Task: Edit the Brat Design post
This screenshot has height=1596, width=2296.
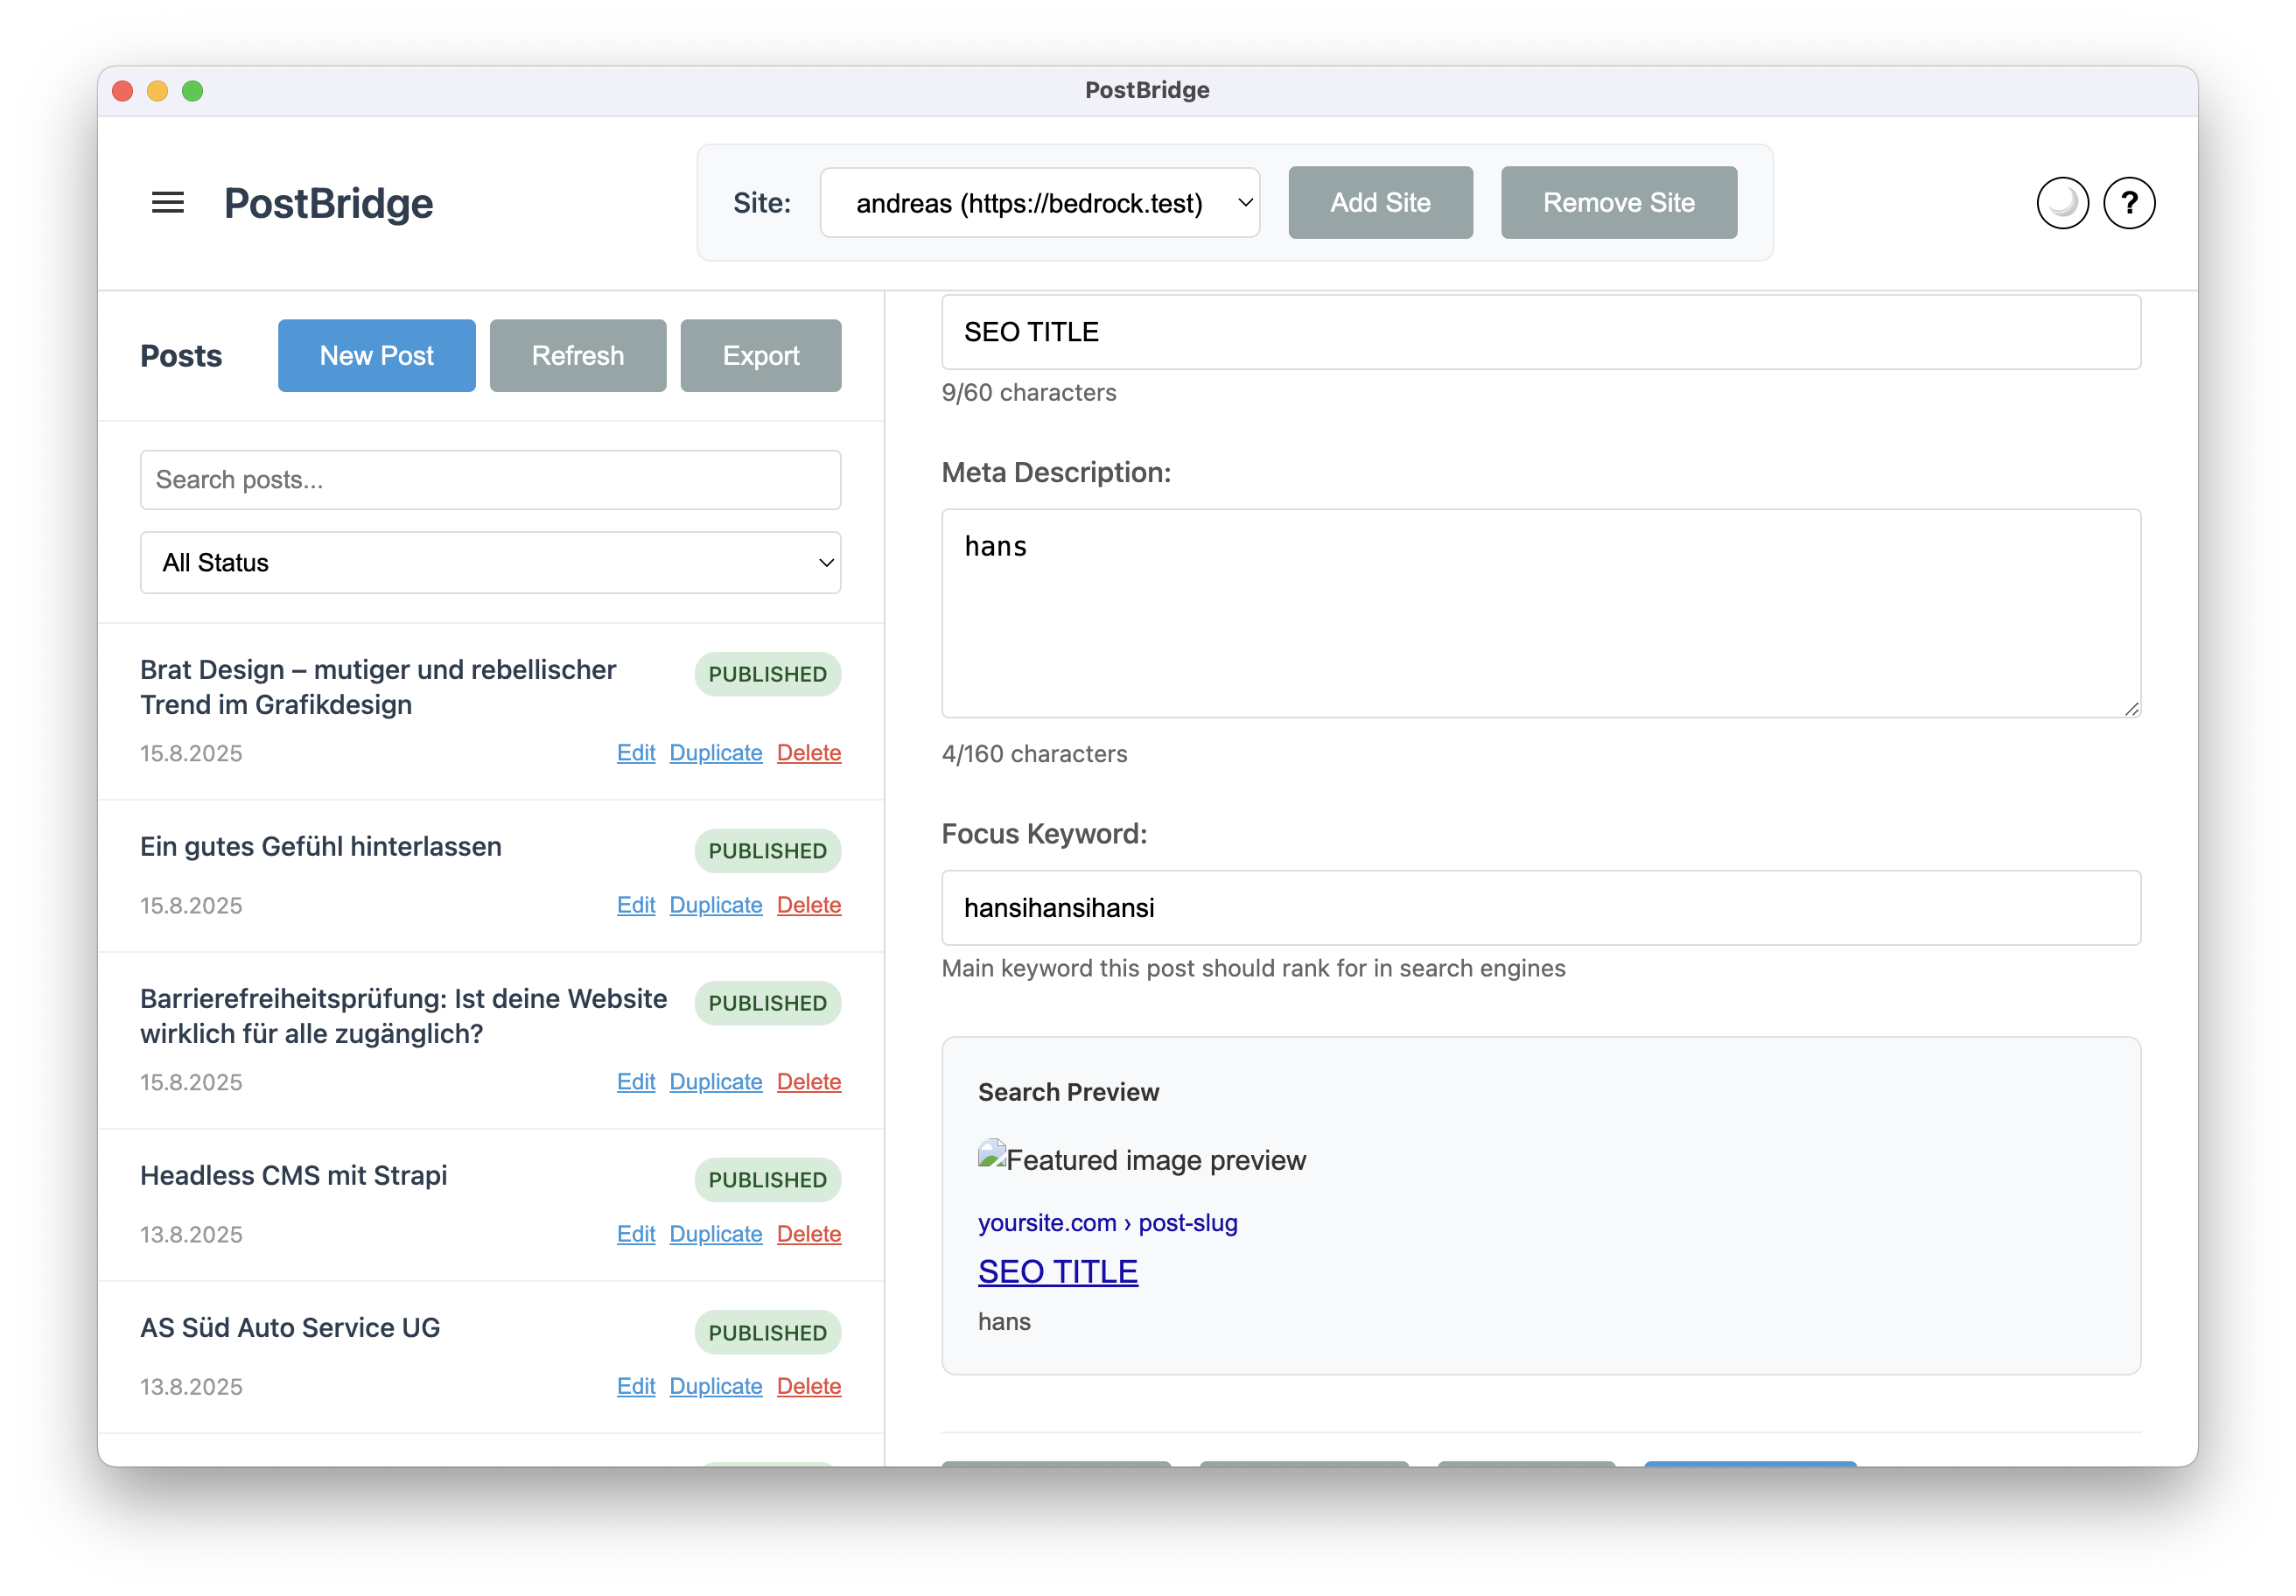Action: click(x=635, y=753)
